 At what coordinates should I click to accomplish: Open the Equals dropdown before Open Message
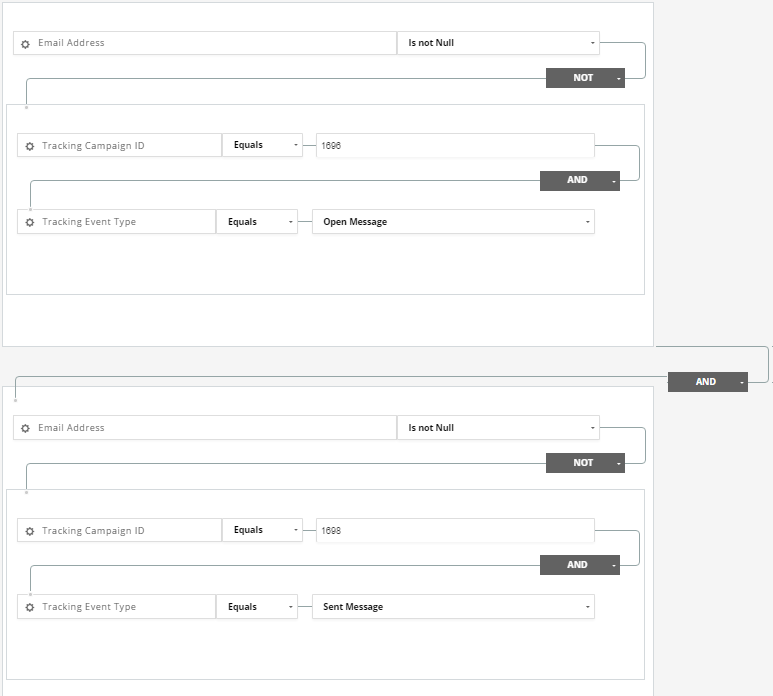[257, 222]
